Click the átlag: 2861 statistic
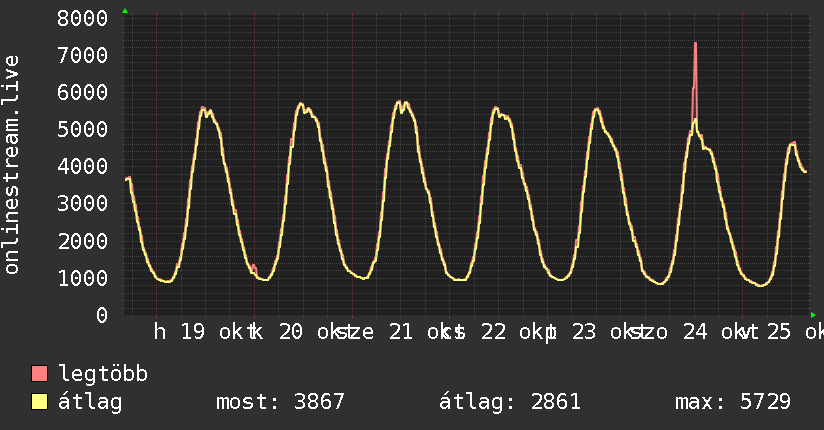Viewport: 824px width, 430px height. [510, 402]
